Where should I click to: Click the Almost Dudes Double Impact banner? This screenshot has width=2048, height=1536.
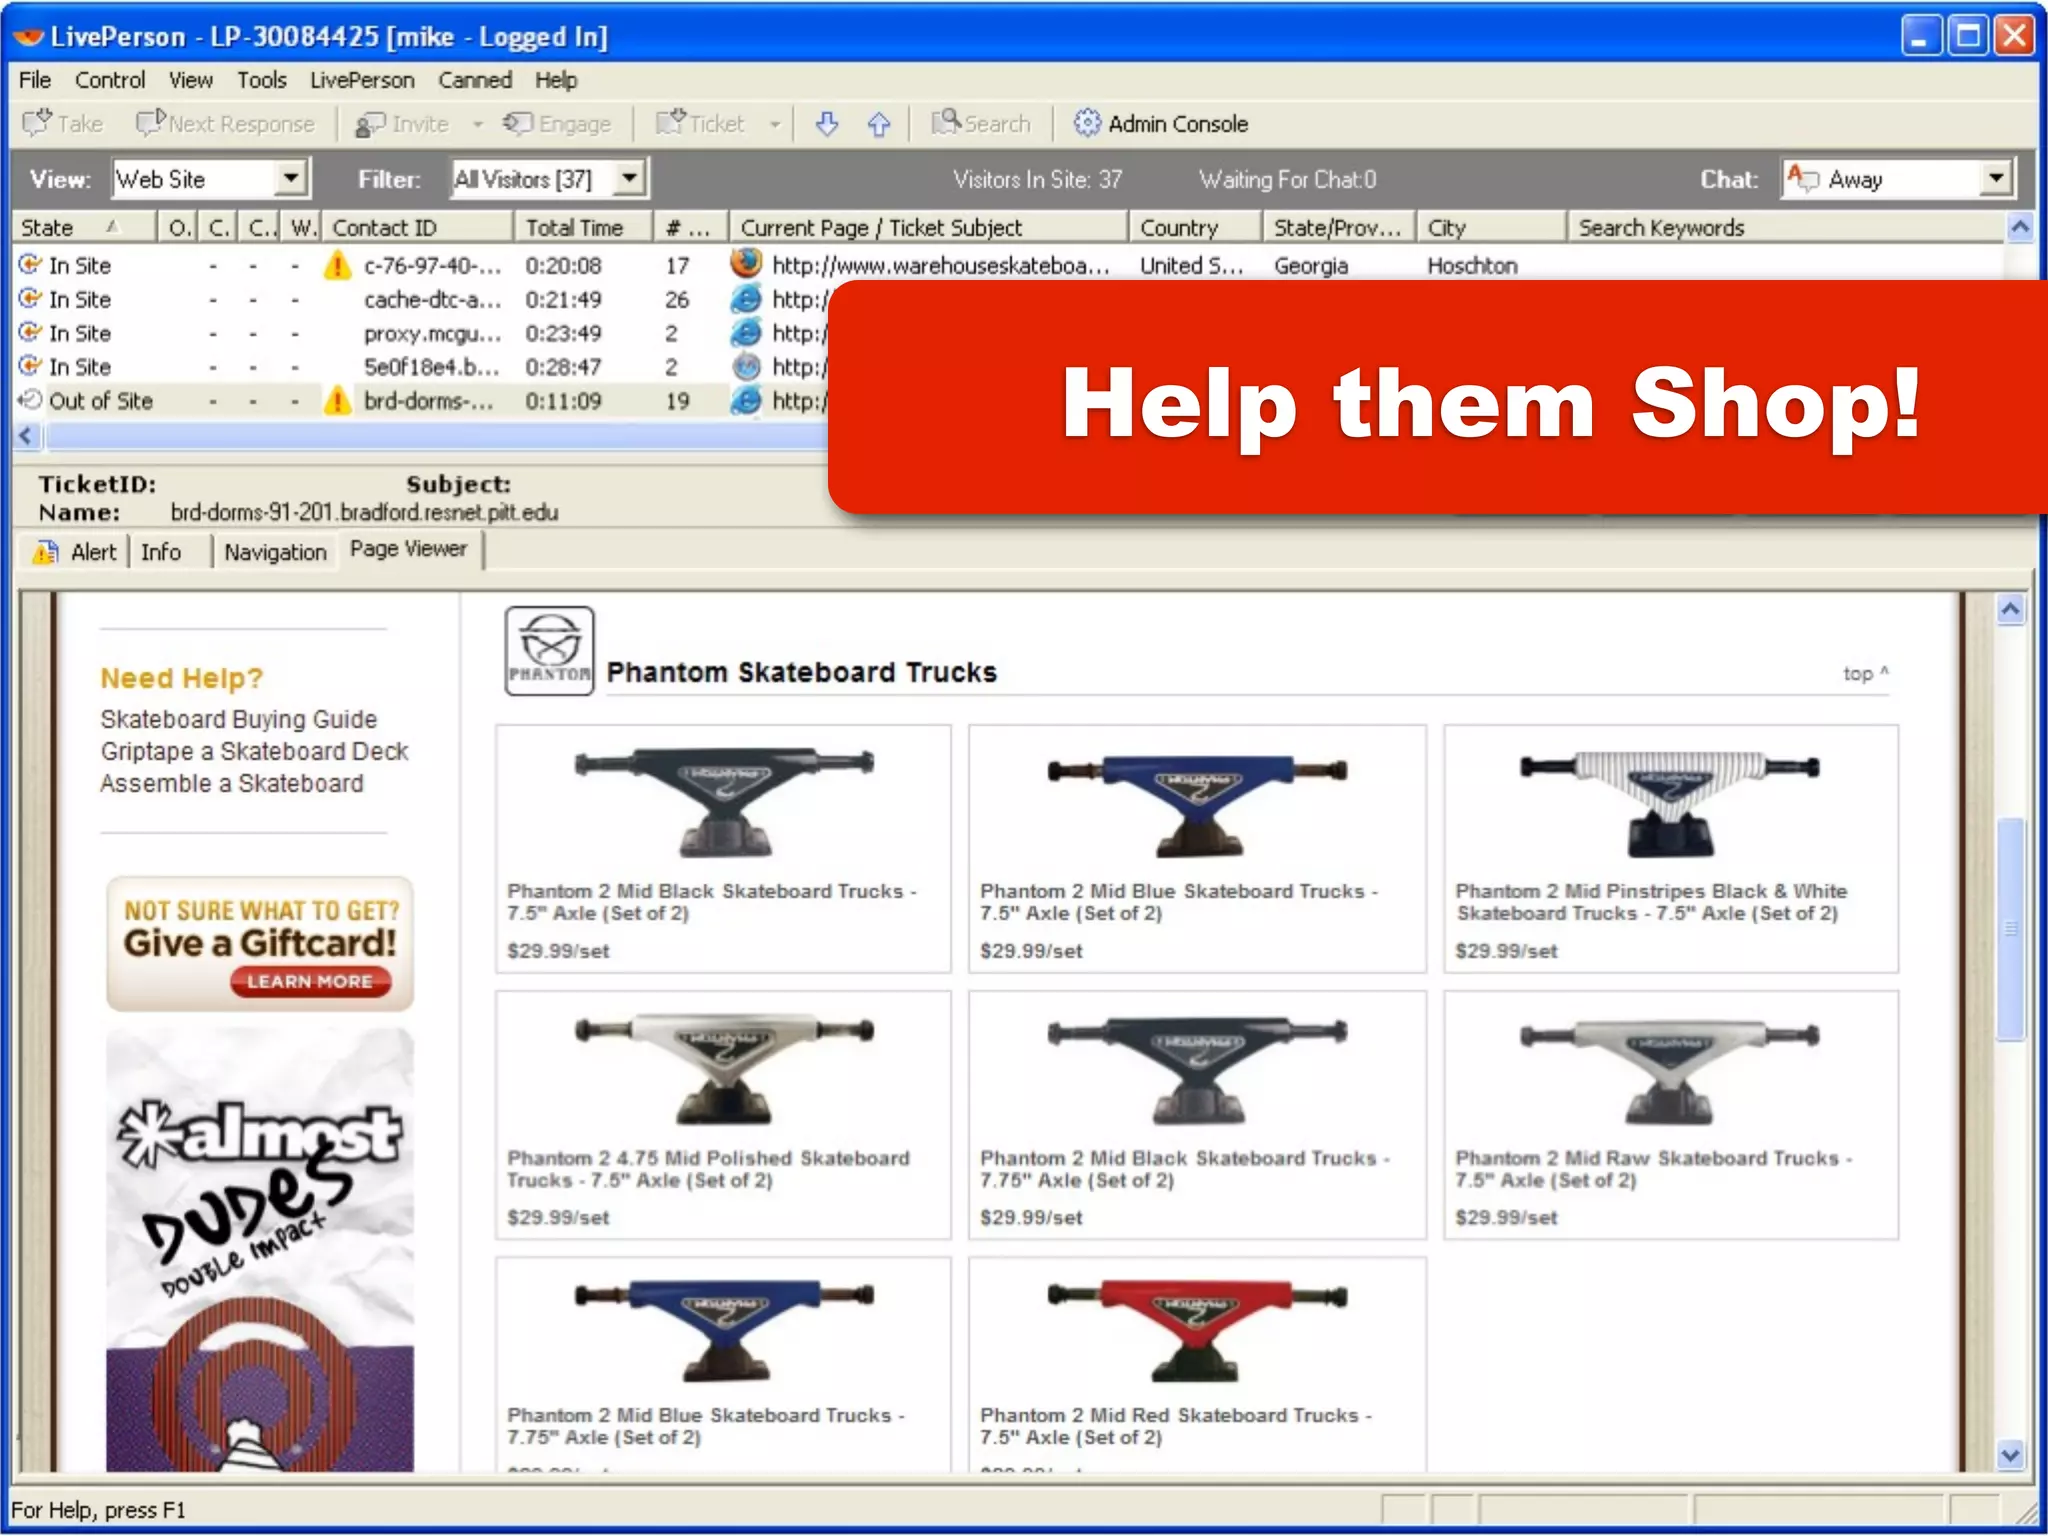tap(260, 1250)
